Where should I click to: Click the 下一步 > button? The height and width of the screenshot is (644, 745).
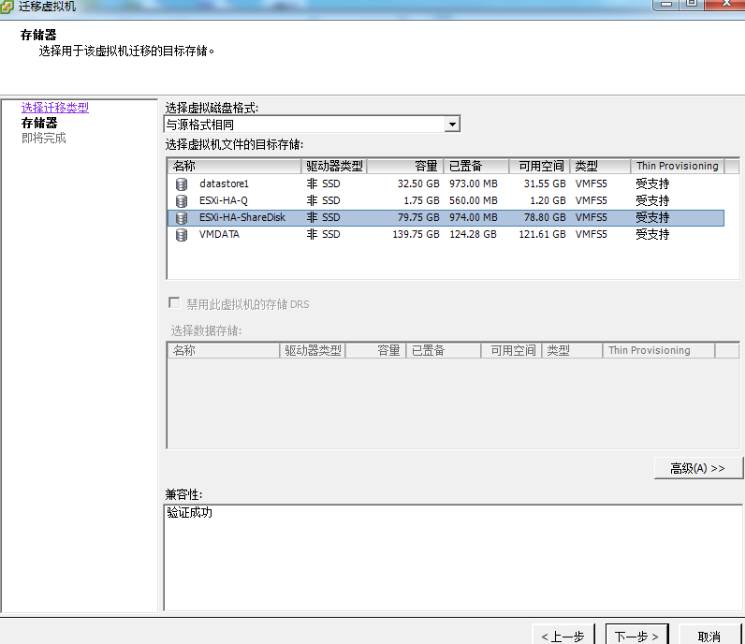click(636, 636)
